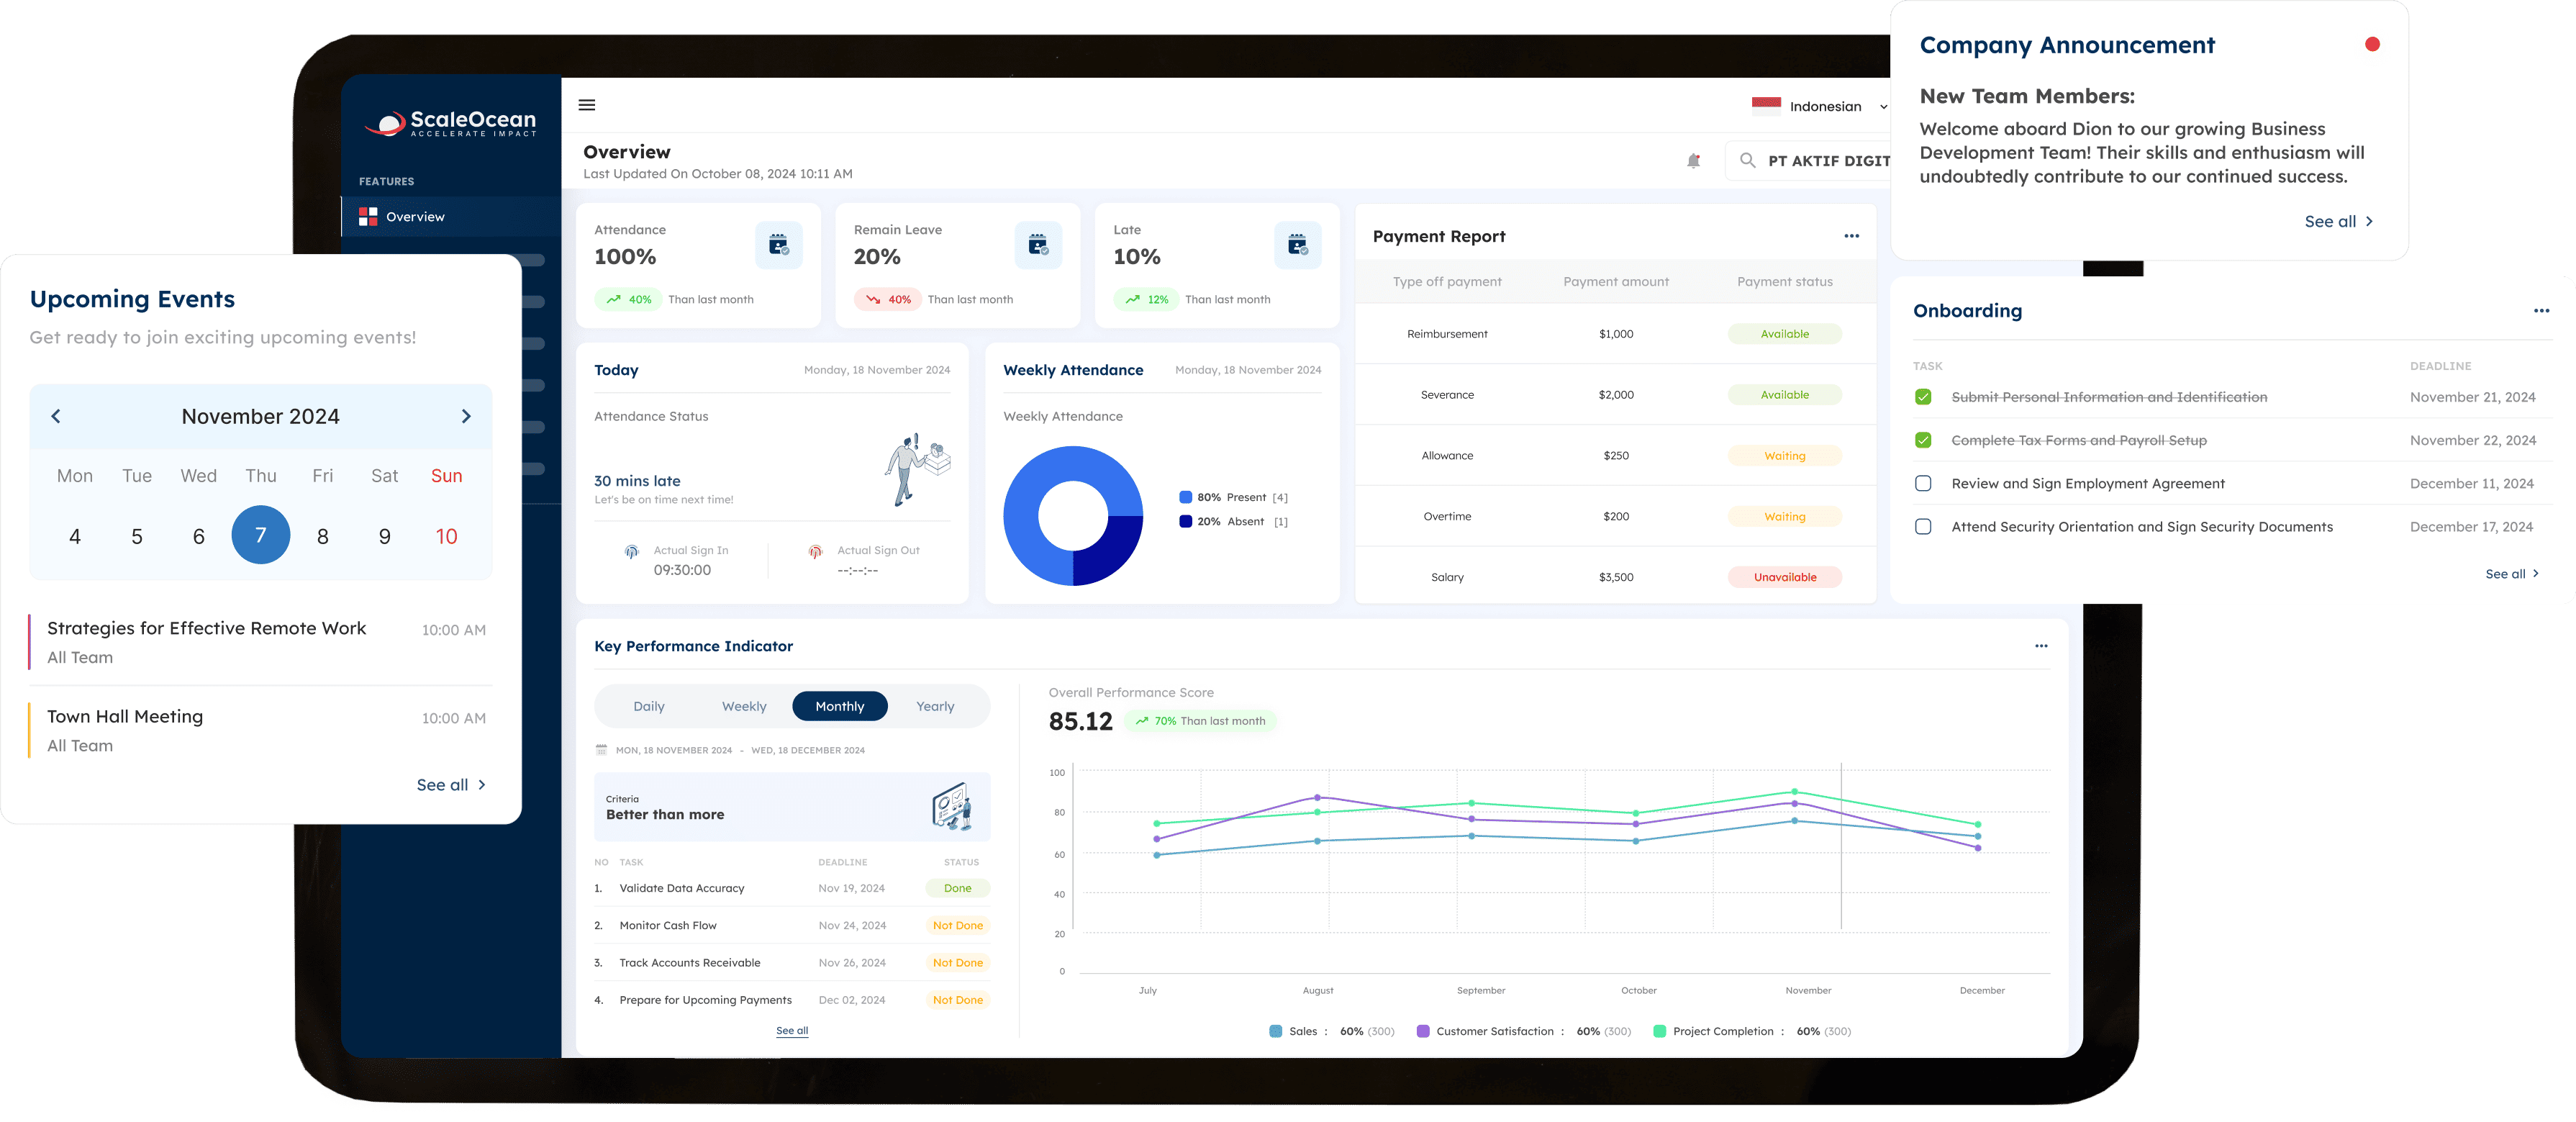Click the hamburger menu icon
Viewport: 2576px width, 1122px height.
pos(587,105)
